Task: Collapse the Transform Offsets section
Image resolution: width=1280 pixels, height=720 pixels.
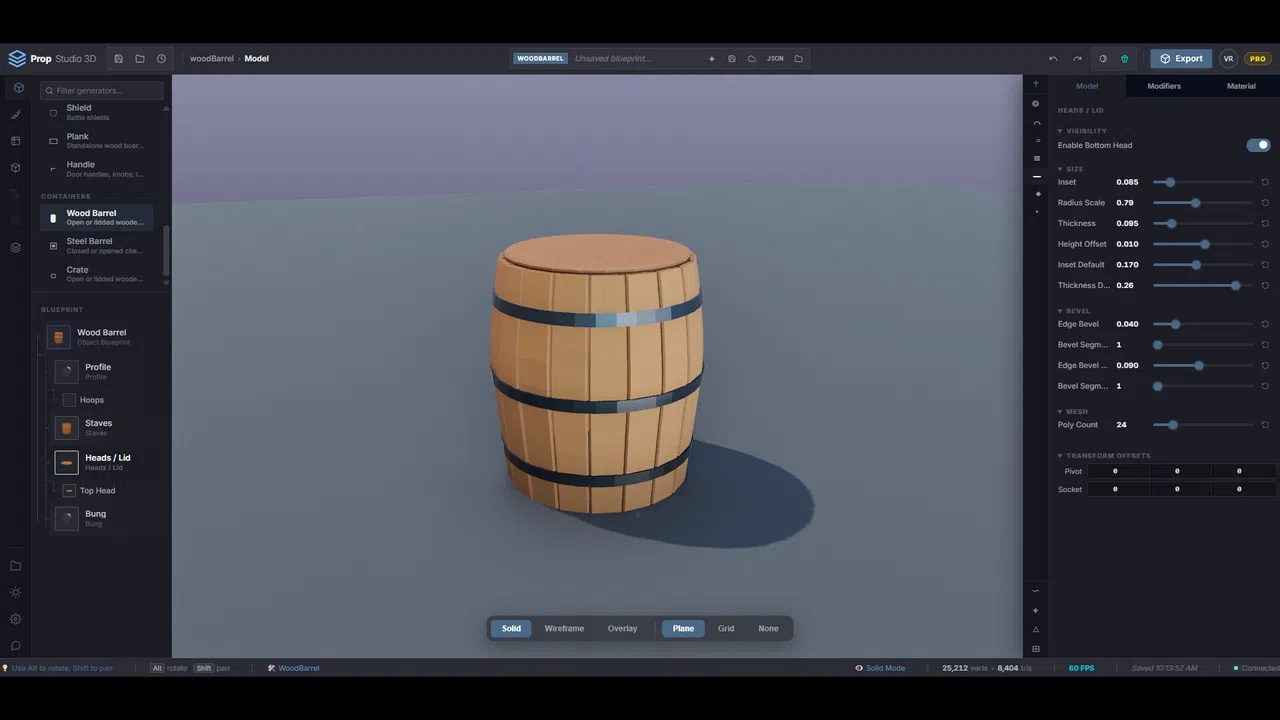Action: (1104, 456)
